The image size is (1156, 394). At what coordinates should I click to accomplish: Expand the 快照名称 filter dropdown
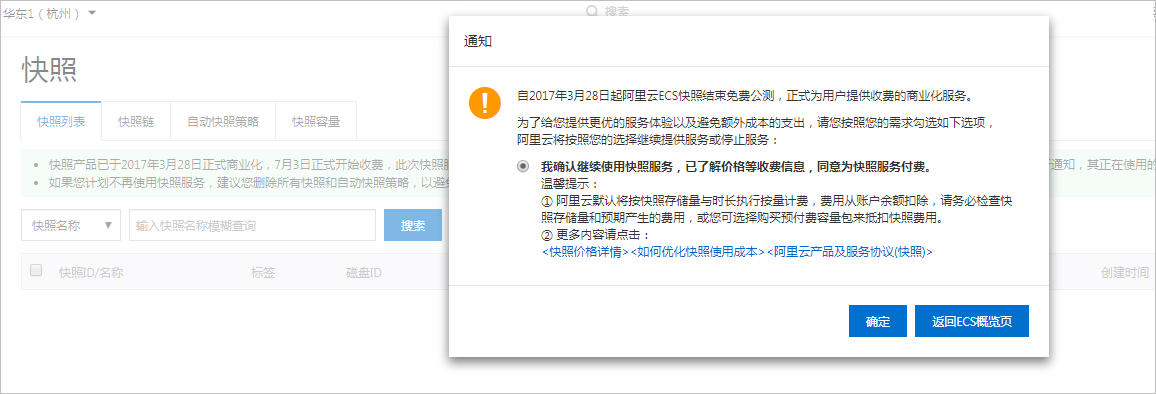click(x=71, y=225)
